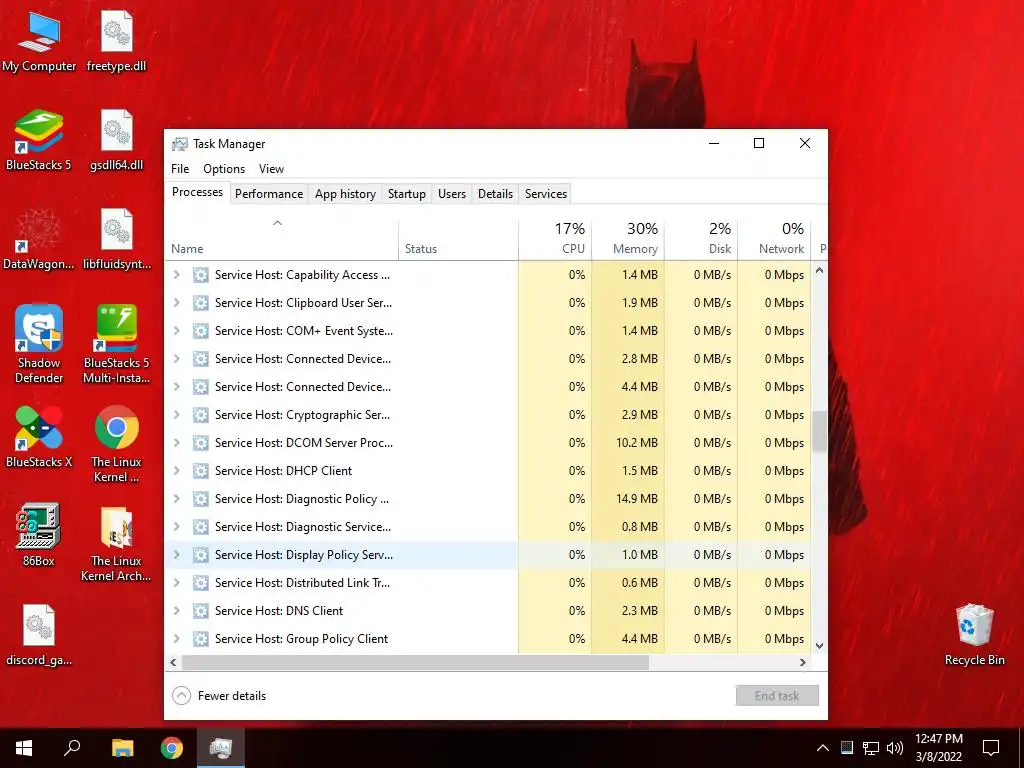Screen dimensions: 1024x768
Task: Open The Linux Kernel Archives folder
Action: click(116, 543)
